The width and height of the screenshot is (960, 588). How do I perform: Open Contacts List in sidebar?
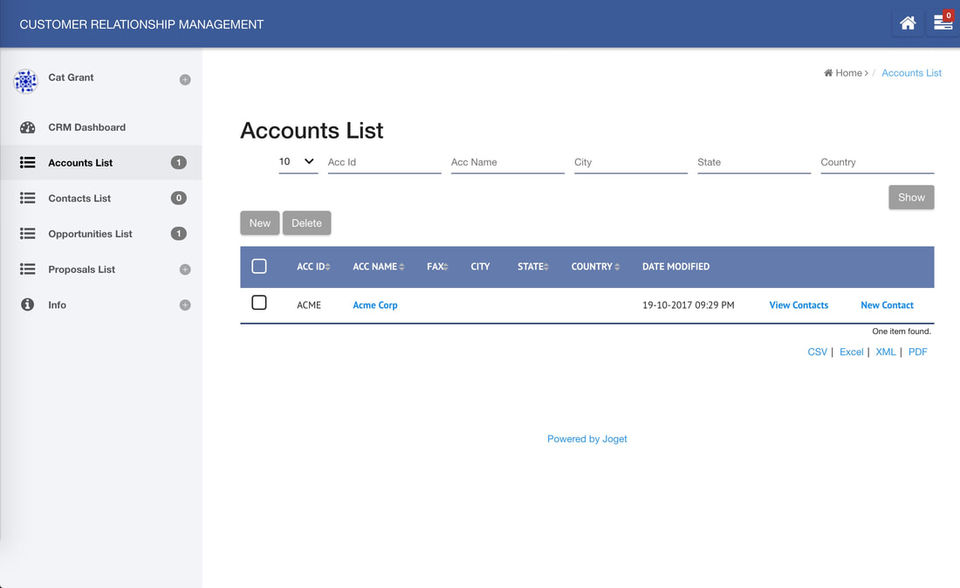pos(101,198)
